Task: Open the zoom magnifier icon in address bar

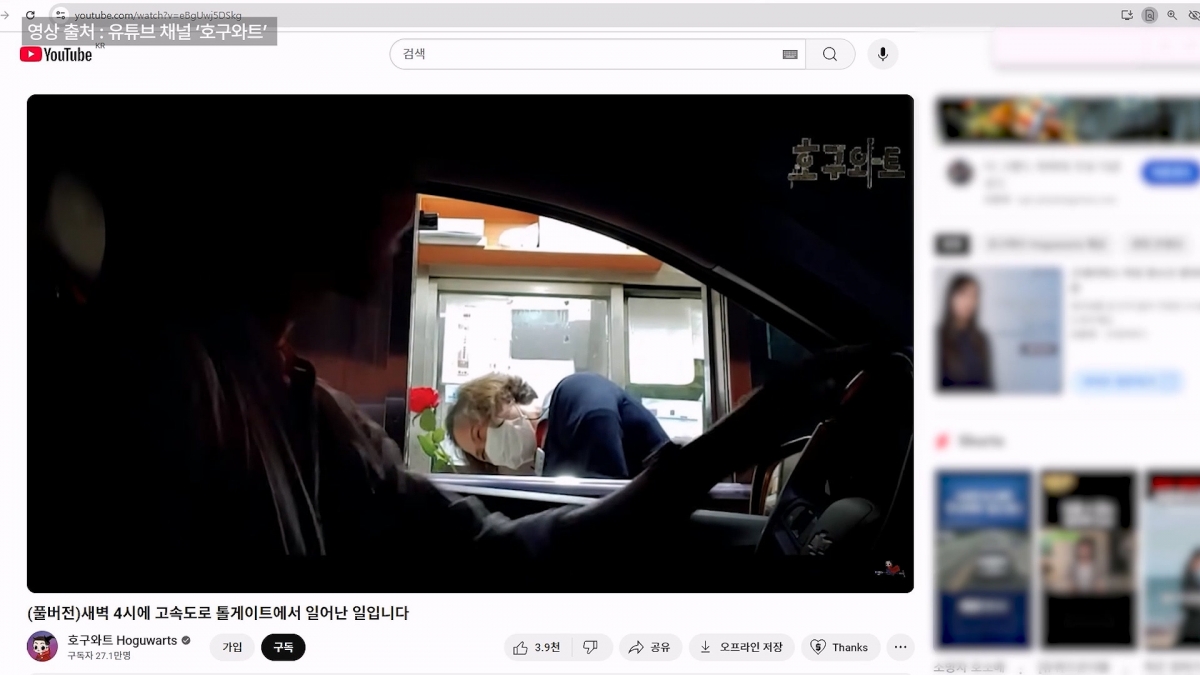Action: [x=1172, y=15]
